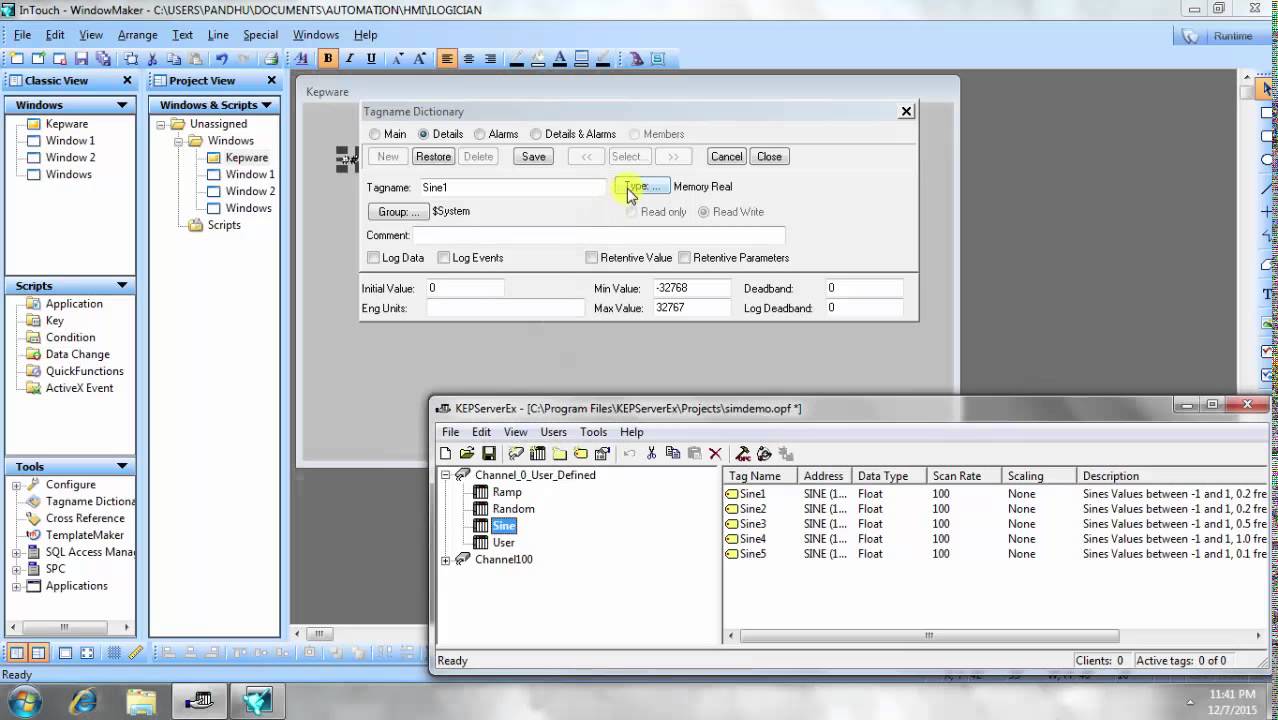Open the Tools menu in KEPServerEx
The height and width of the screenshot is (720, 1278).
coord(593,432)
